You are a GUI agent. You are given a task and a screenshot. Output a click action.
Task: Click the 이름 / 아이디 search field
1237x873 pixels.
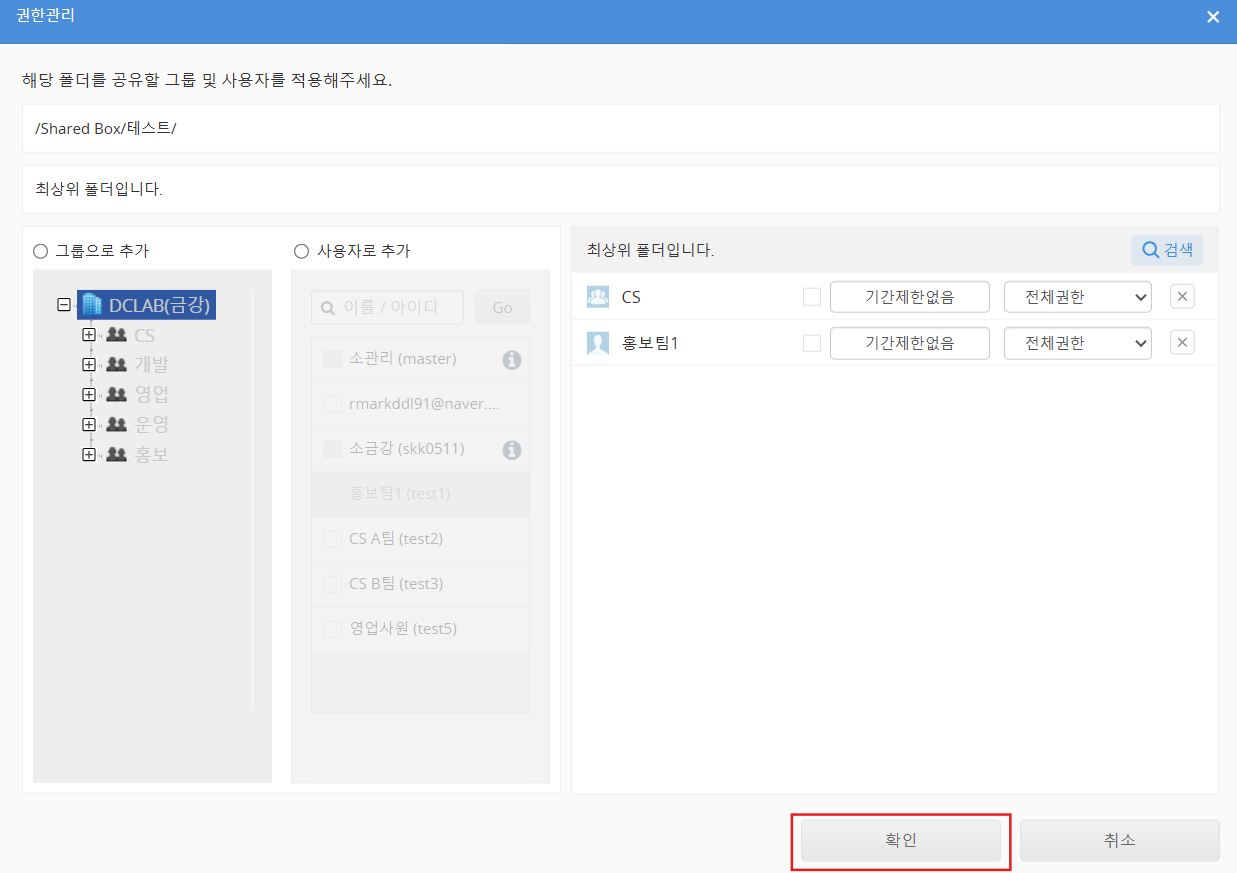pyautogui.click(x=387, y=308)
